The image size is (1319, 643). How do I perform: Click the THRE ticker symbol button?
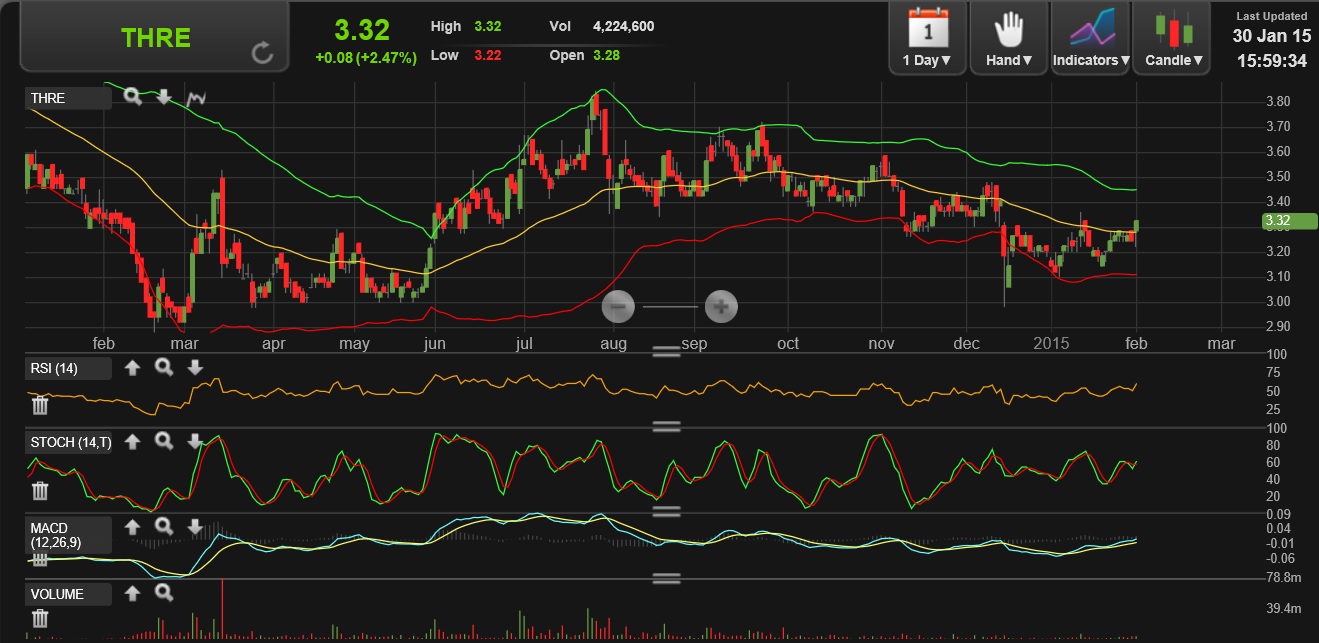155,37
